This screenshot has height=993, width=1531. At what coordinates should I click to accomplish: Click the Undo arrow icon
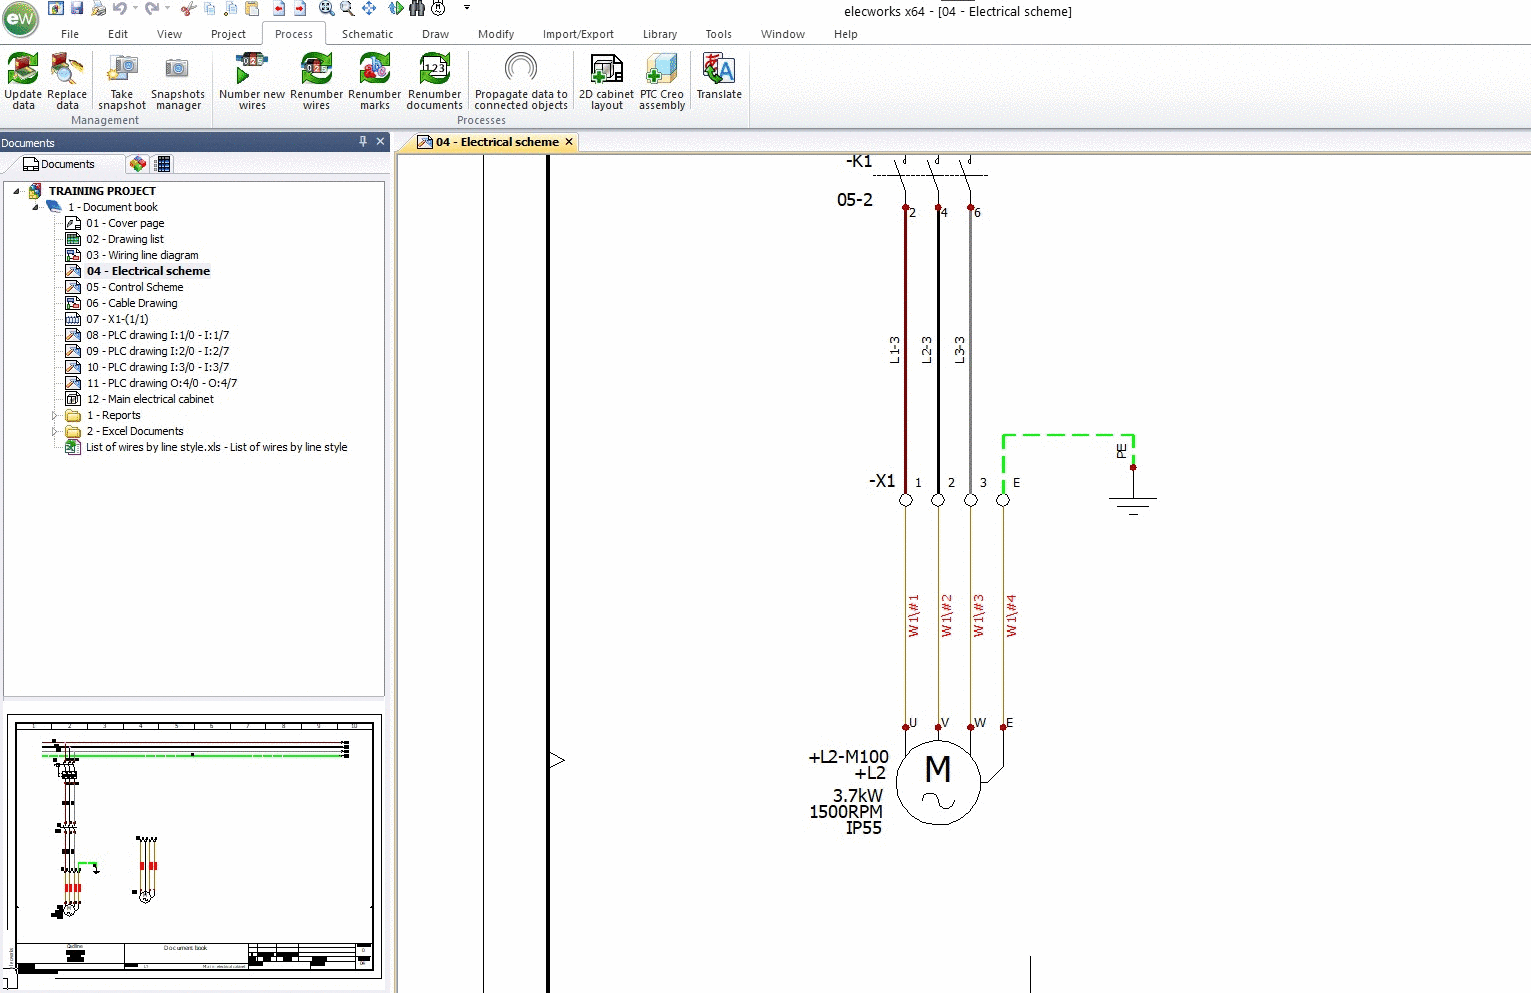[x=119, y=8]
